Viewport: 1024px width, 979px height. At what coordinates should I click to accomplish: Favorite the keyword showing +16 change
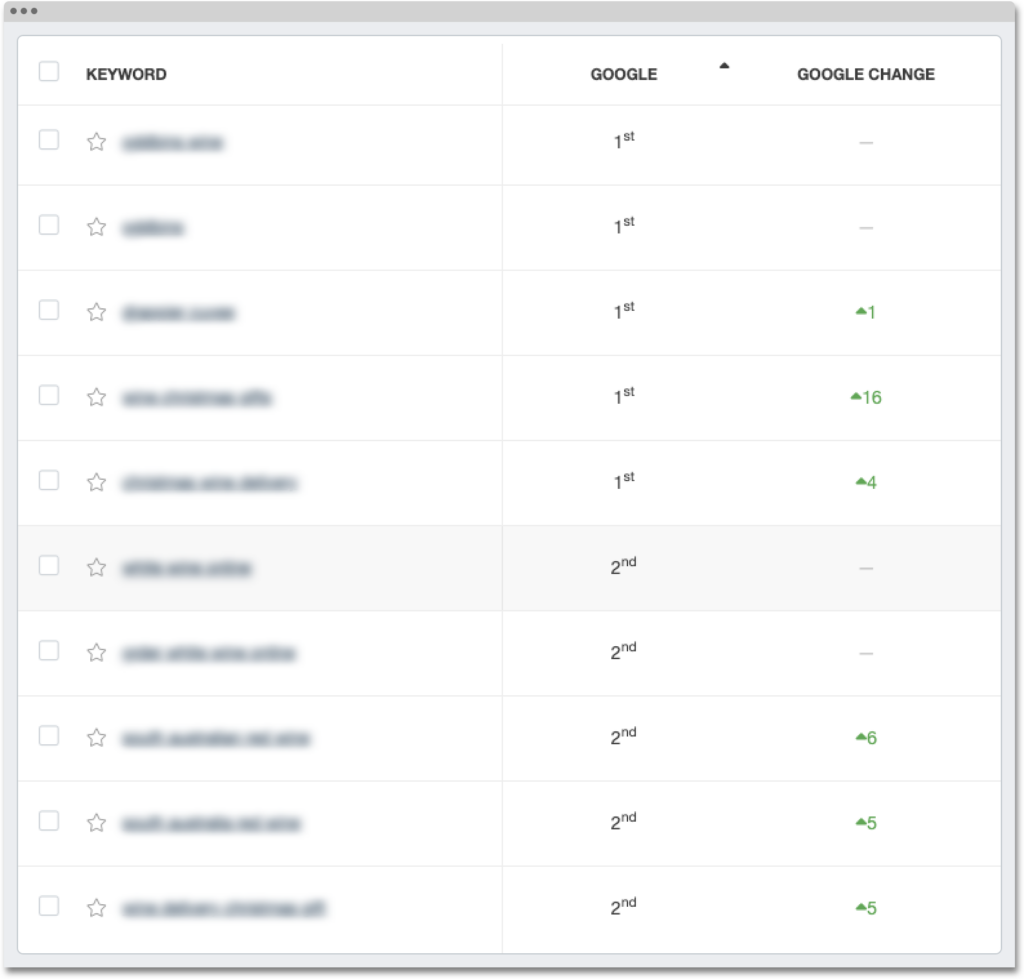pos(96,397)
